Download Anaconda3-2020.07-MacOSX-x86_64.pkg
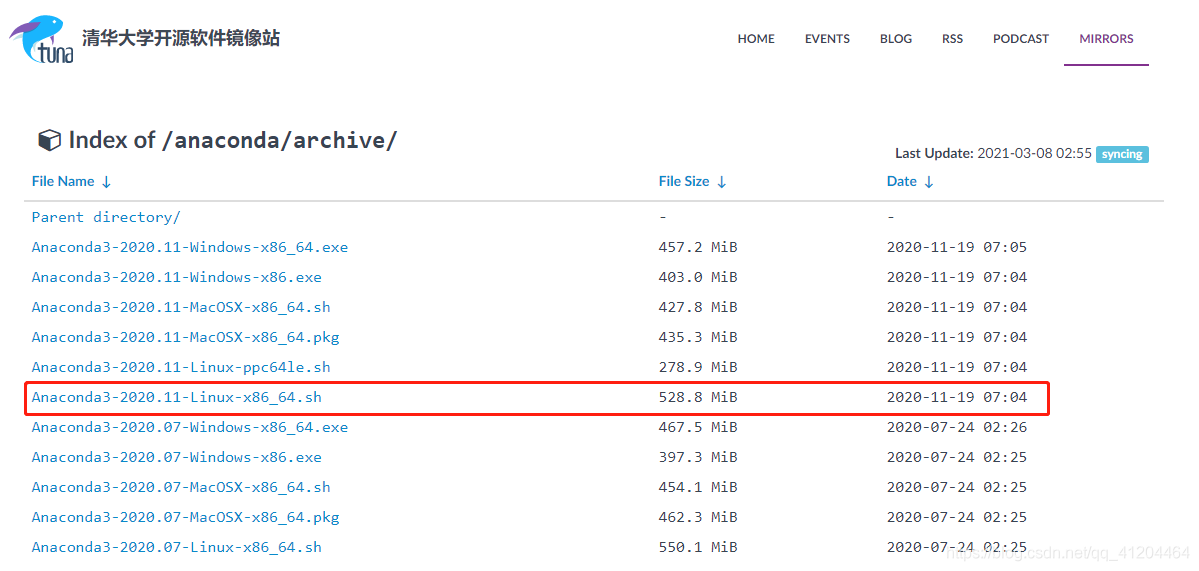 point(185,517)
